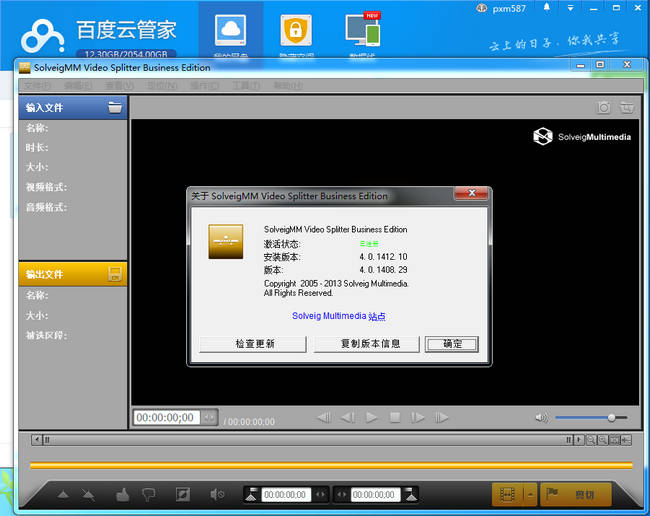Click the 4. 0. 1412. 10 version value
The image size is (650, 516).
383,257
